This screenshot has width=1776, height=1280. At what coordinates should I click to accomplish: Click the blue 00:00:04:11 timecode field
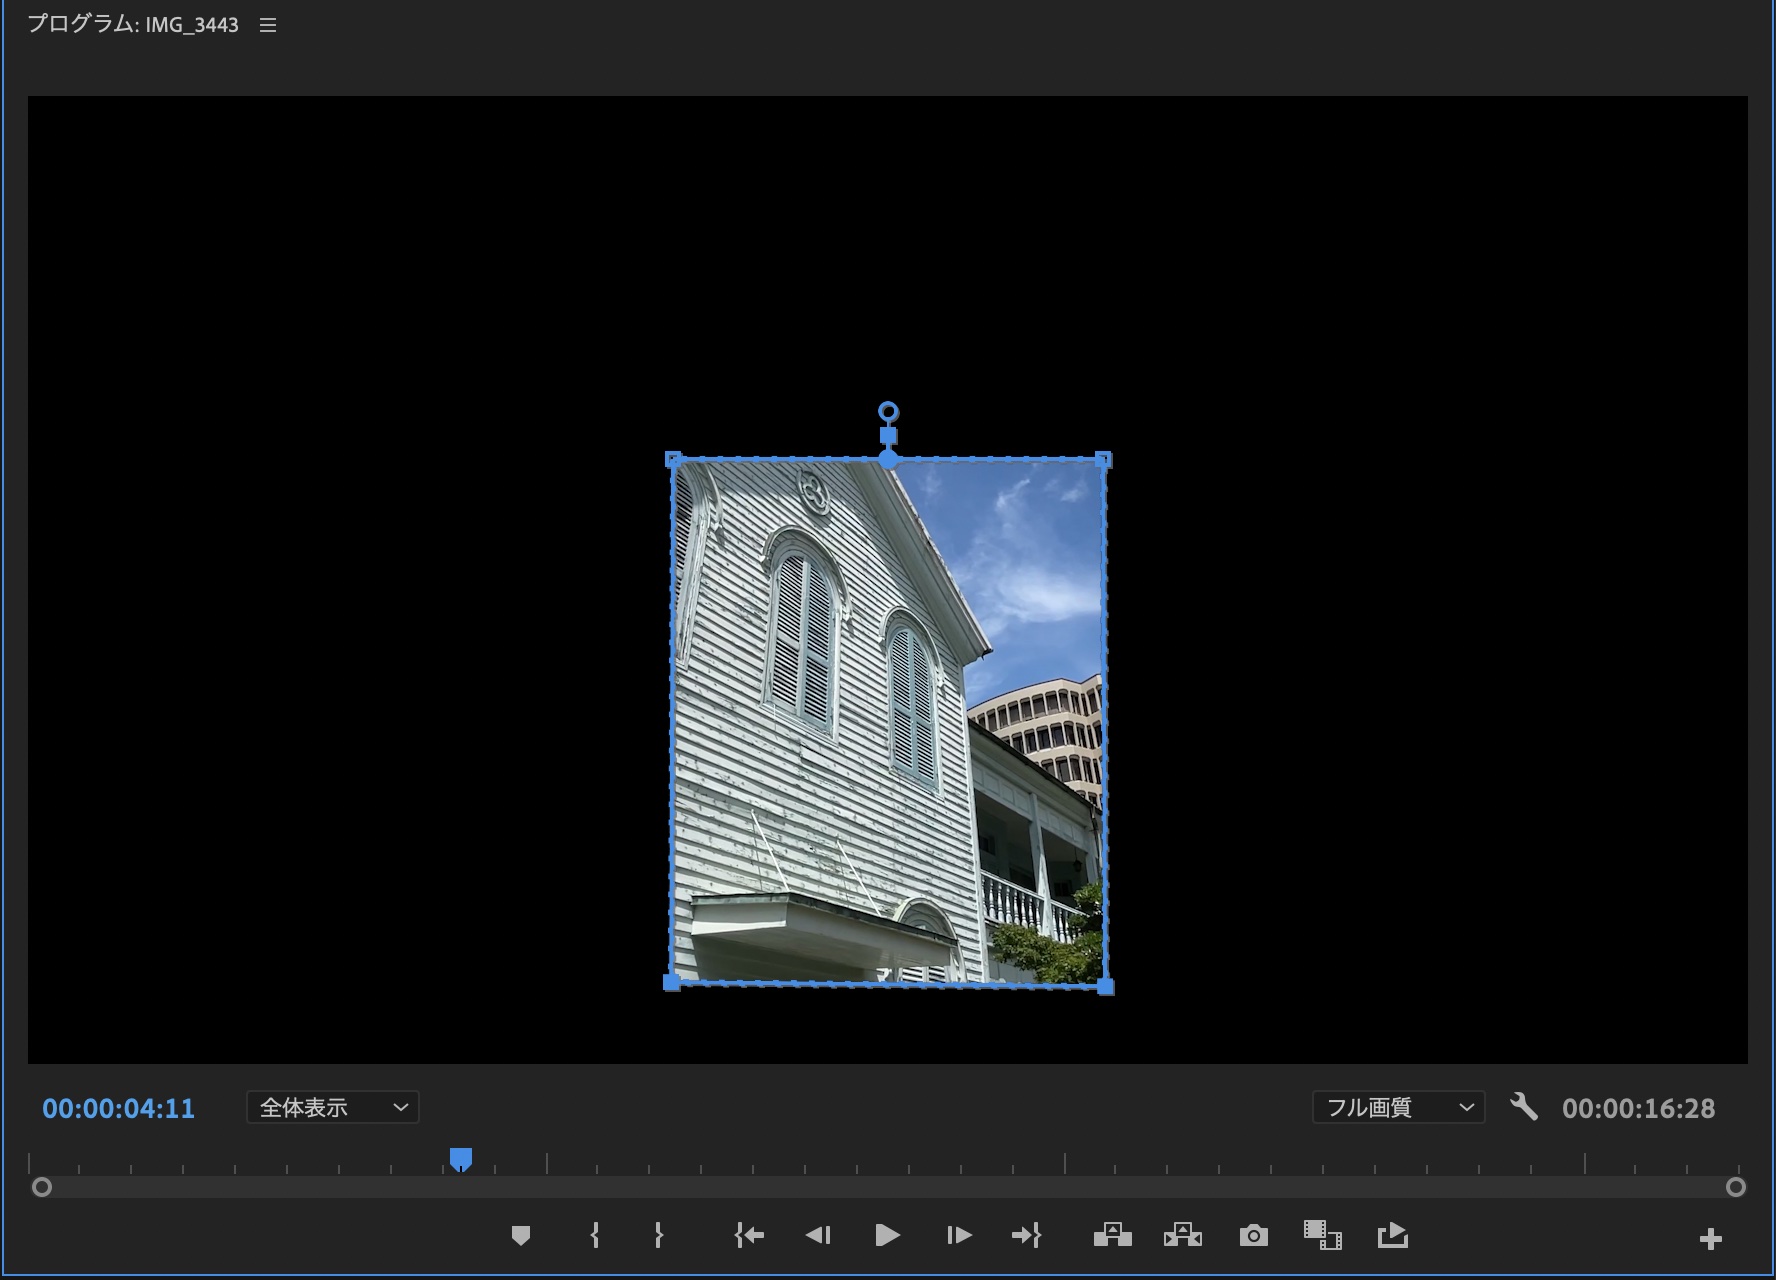[x=118, y=1108]
